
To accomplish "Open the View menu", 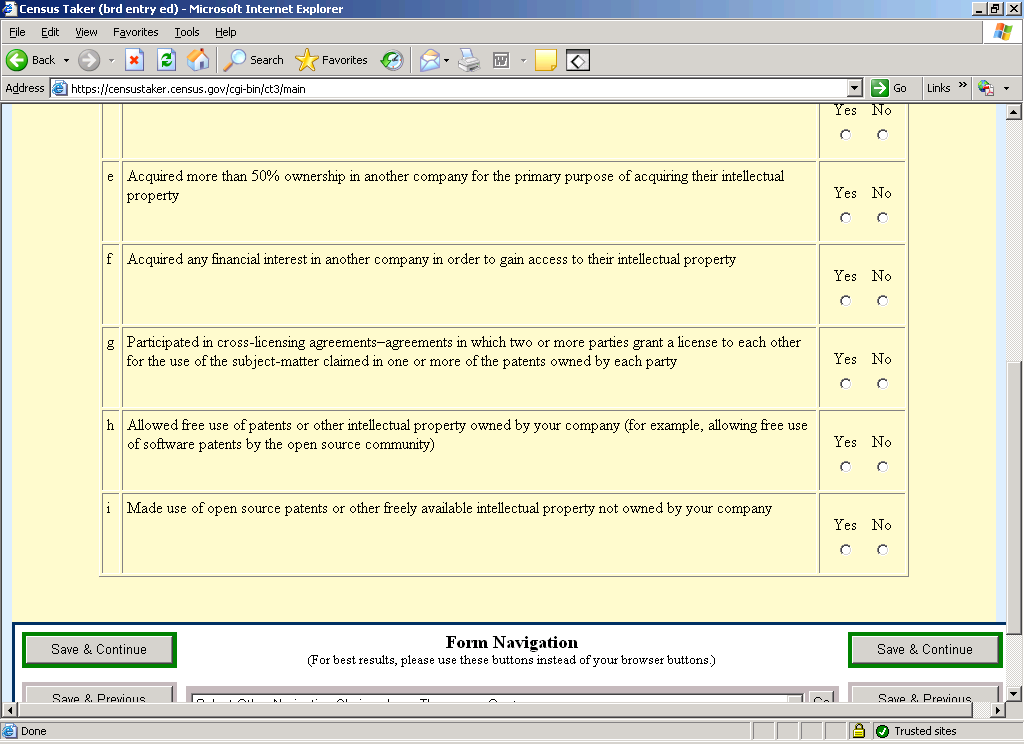I will (x=86, y=32).
